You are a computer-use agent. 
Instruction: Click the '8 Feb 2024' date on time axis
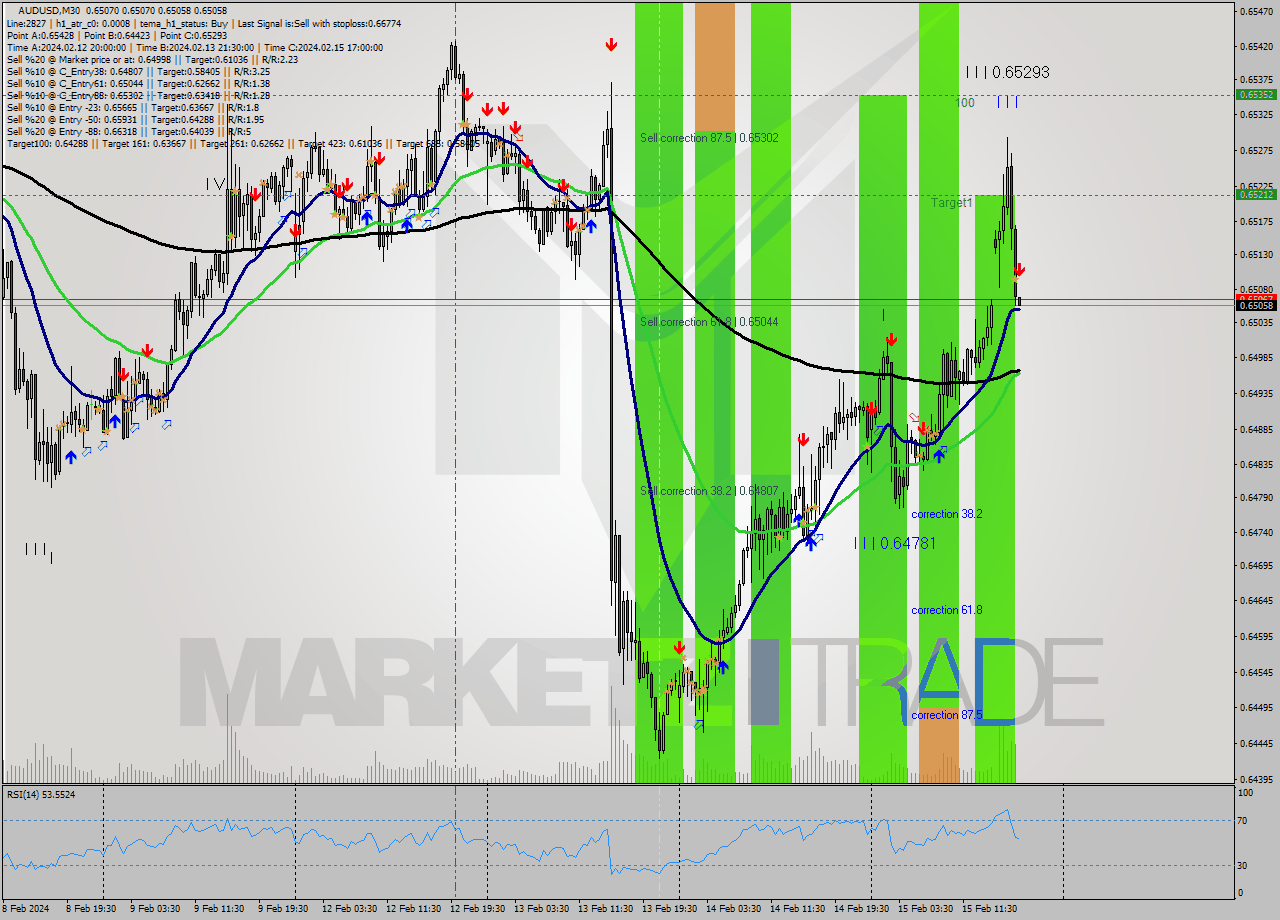point(26,909)
